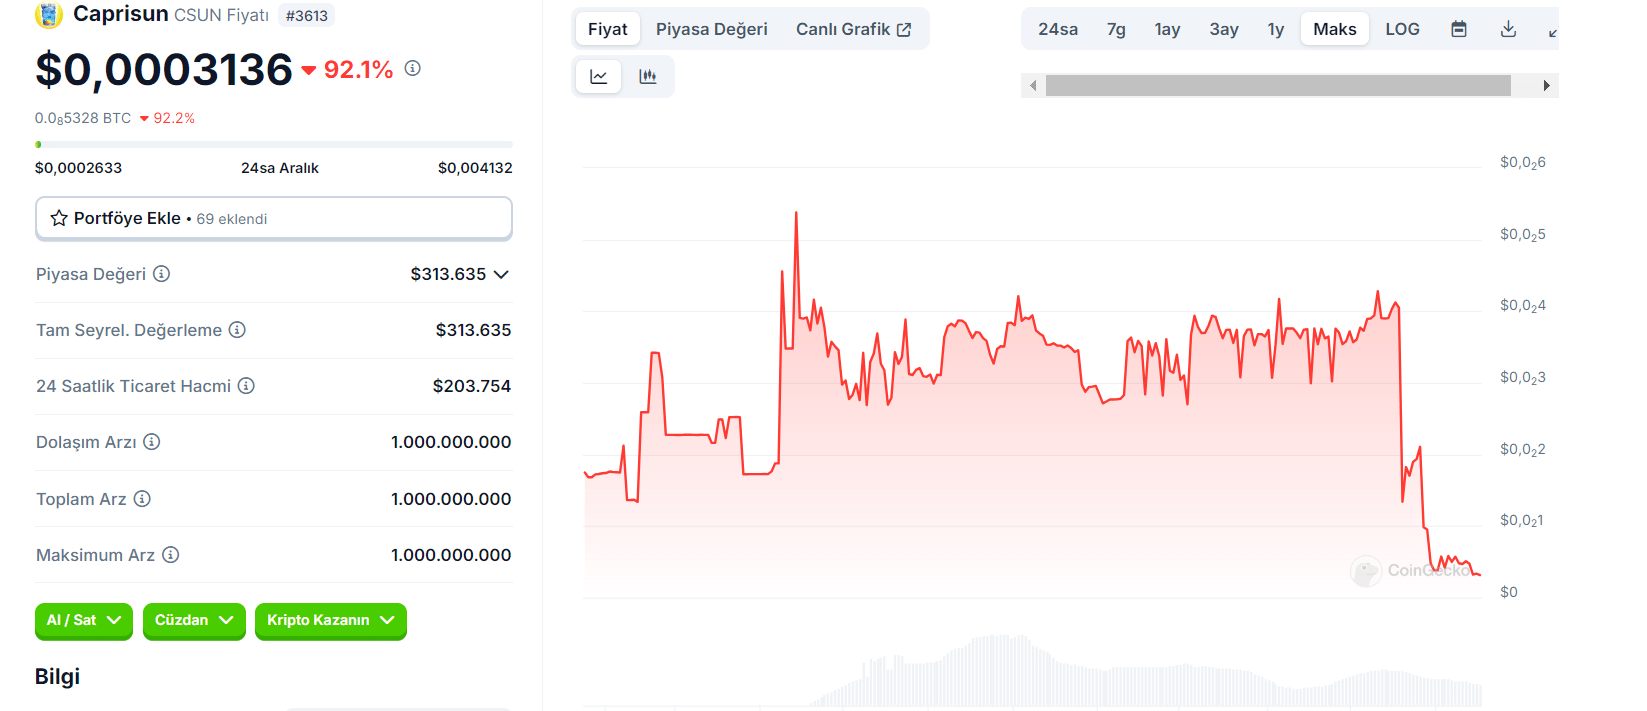Switch to Piyasa Değeri chart tab
This screenshot has width=1647, height=711.
tap(711, 29)
